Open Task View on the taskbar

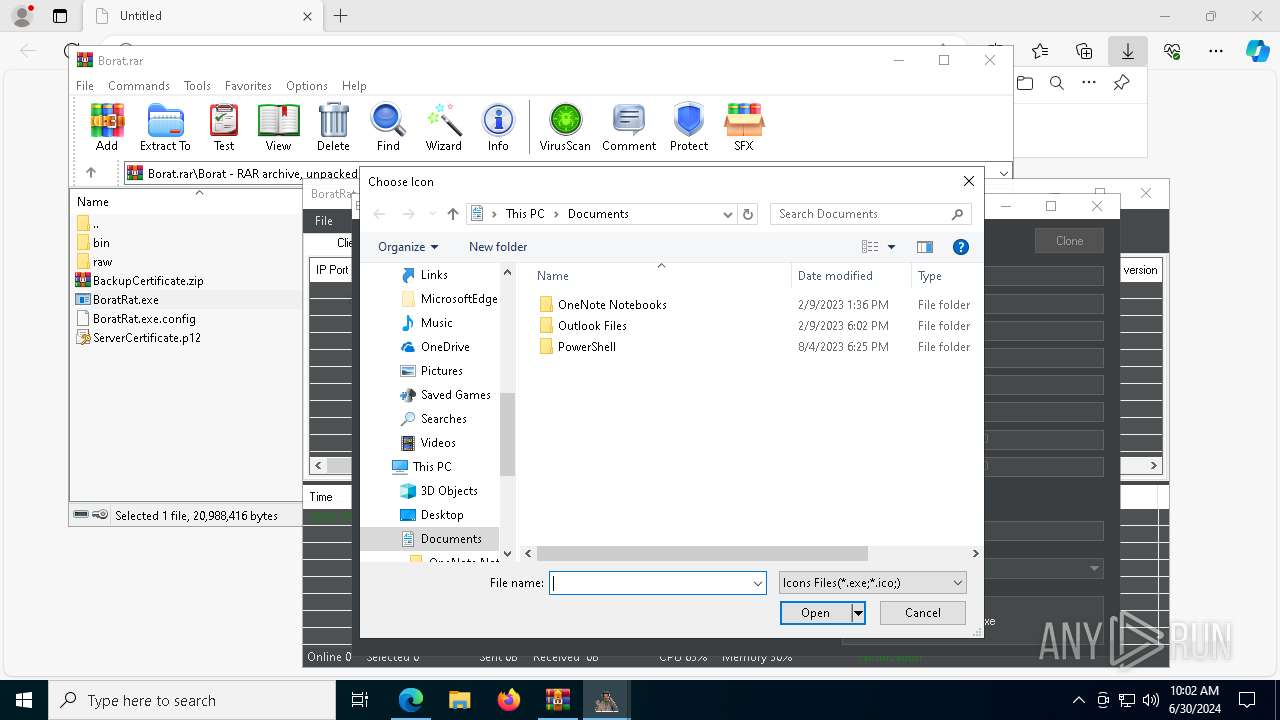point(360,700)
